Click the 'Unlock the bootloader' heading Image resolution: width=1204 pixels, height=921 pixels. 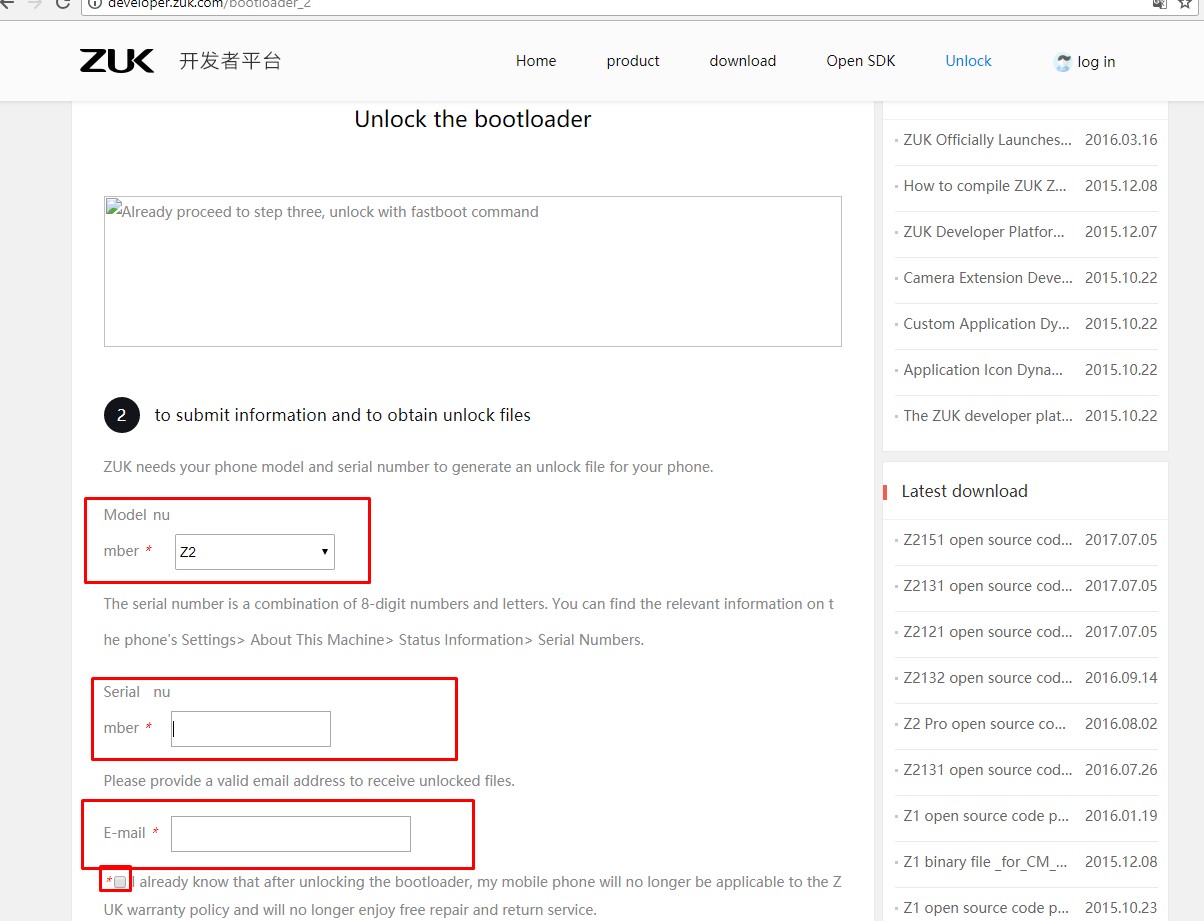click(x=473, y=119)
